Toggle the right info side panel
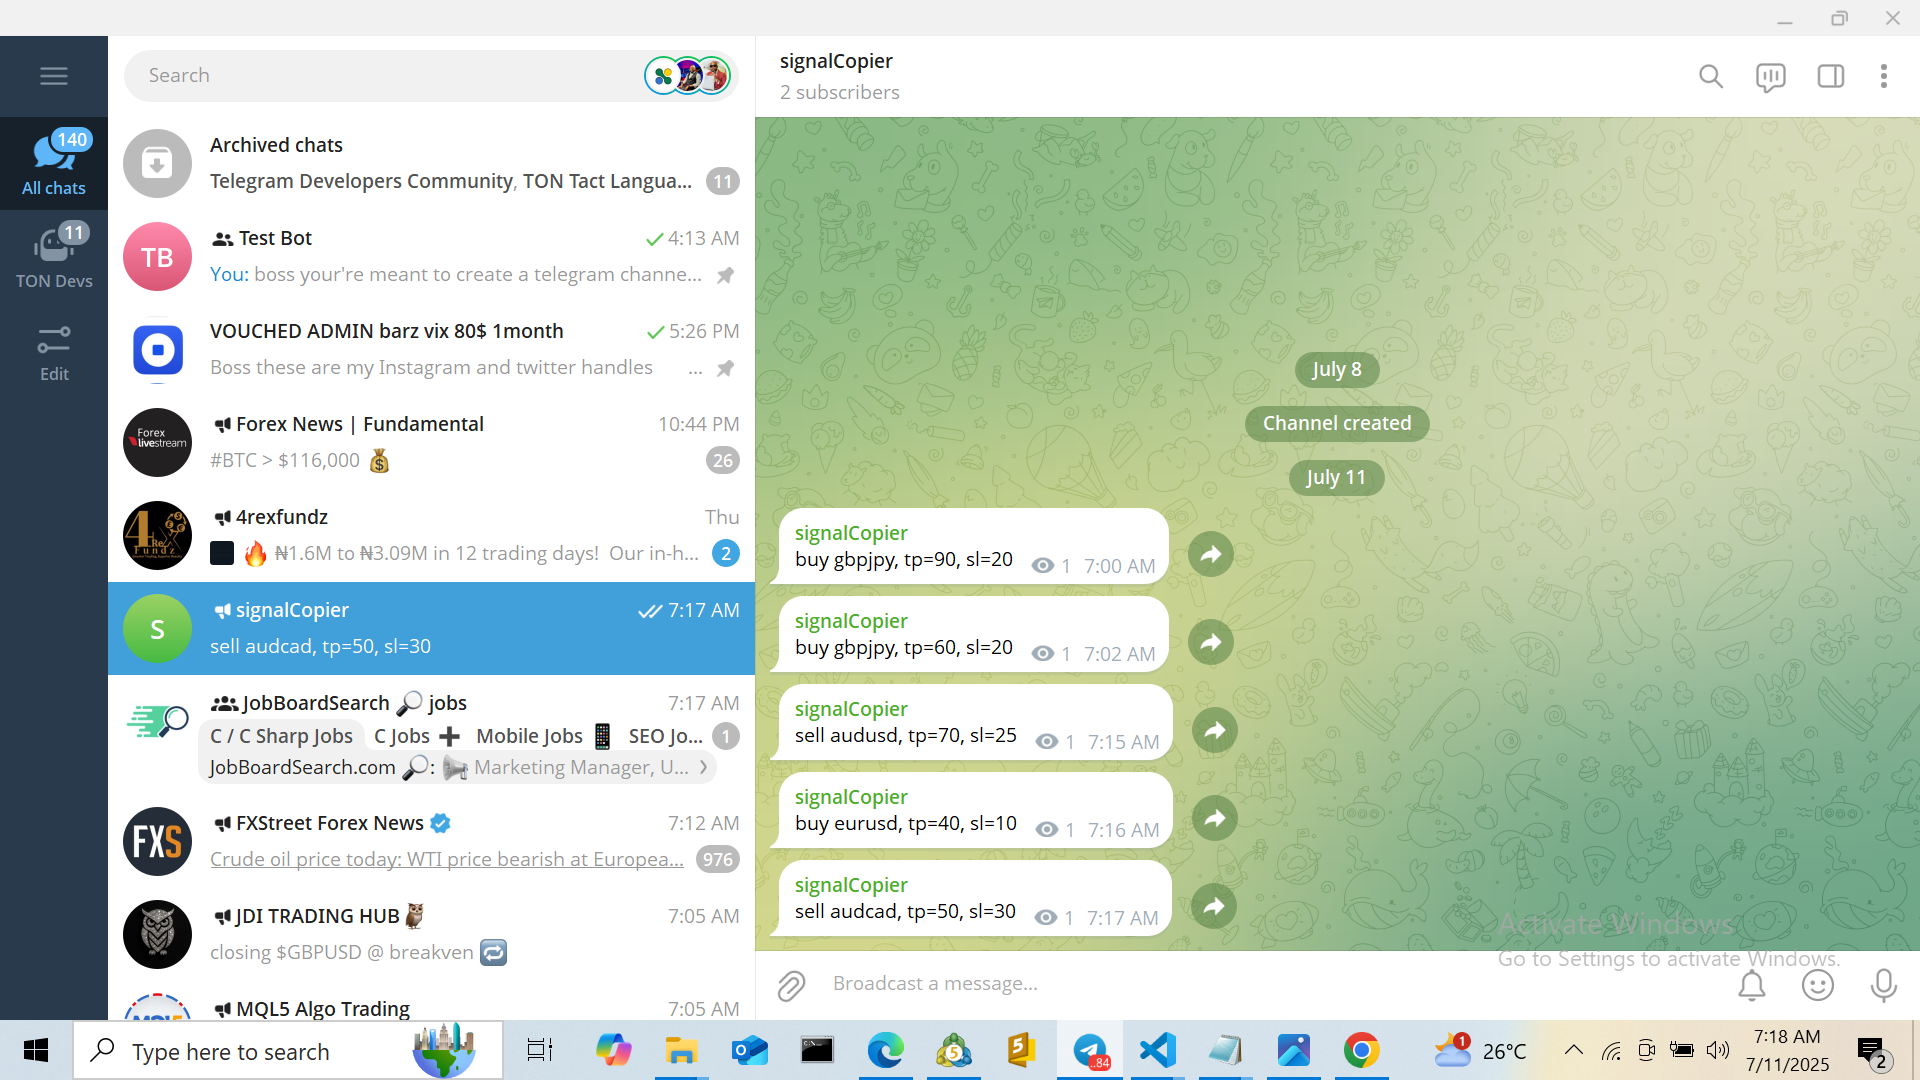 1830,77
